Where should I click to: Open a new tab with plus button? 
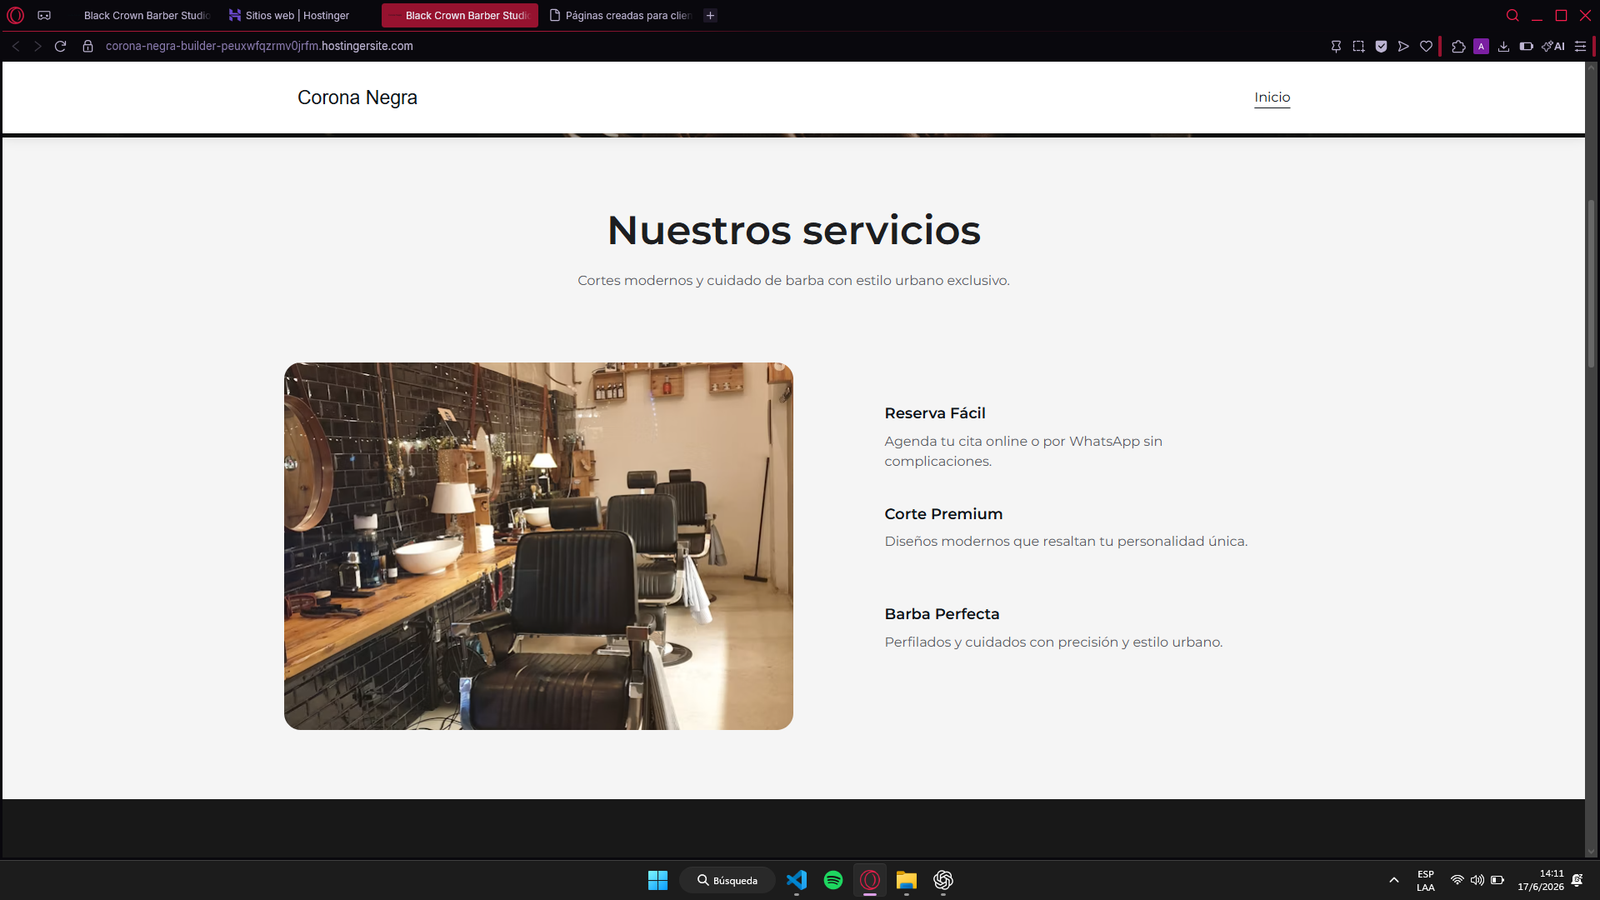tap(710, 15)
